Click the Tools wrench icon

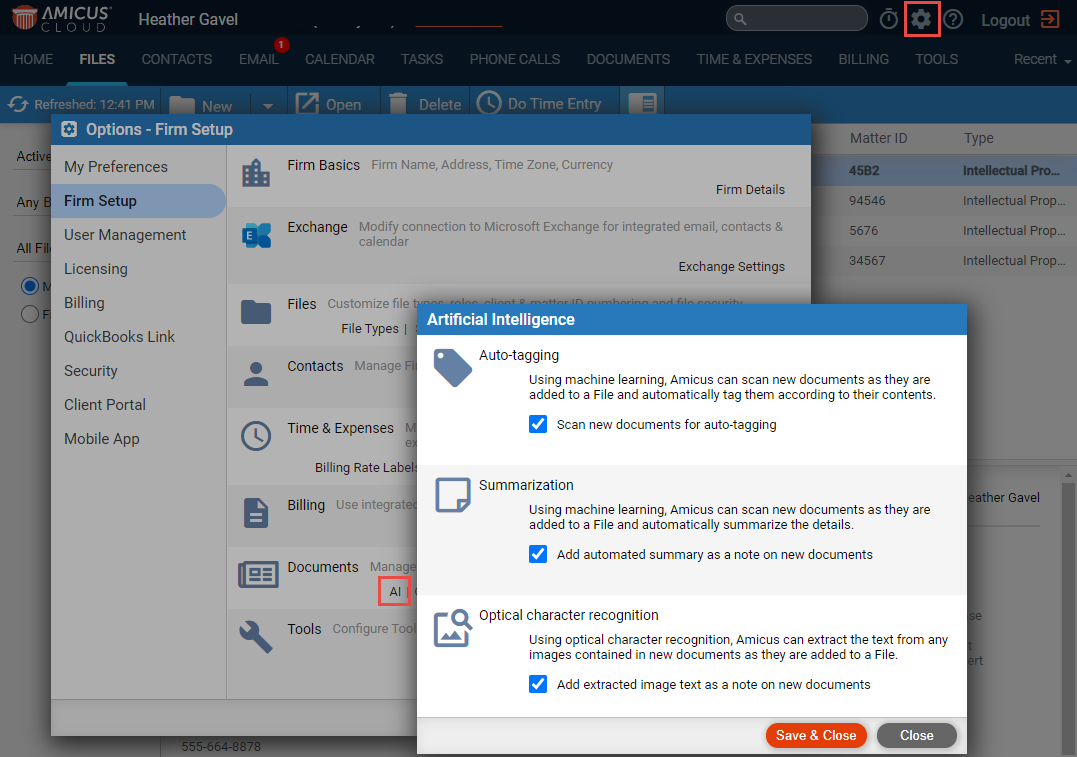(256, 637)
